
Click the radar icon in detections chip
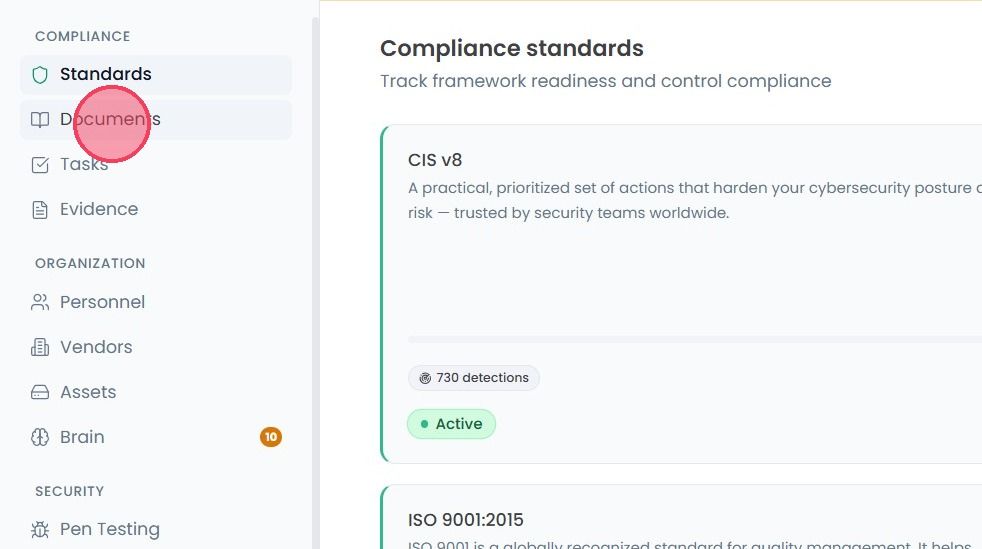pos(425,378)
